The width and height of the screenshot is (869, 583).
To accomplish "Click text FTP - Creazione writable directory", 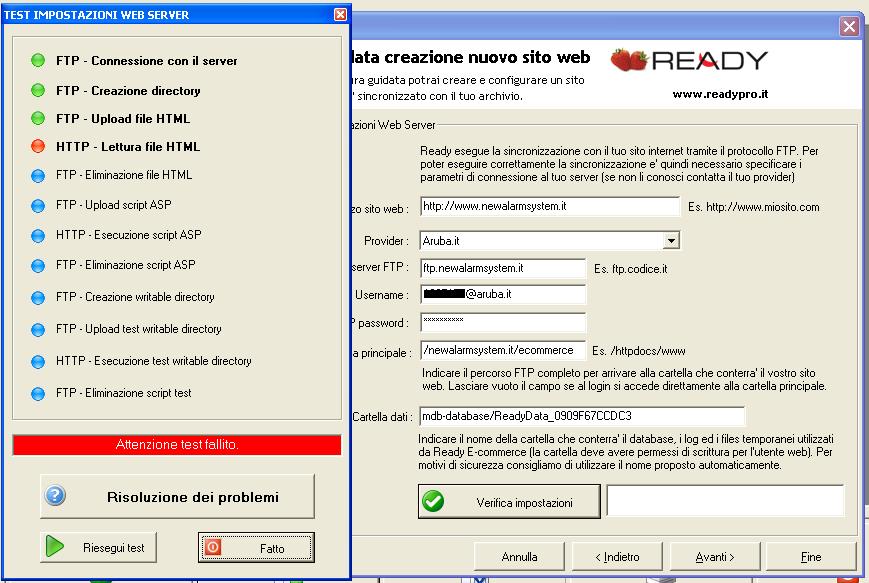I will tap(135, 297).
